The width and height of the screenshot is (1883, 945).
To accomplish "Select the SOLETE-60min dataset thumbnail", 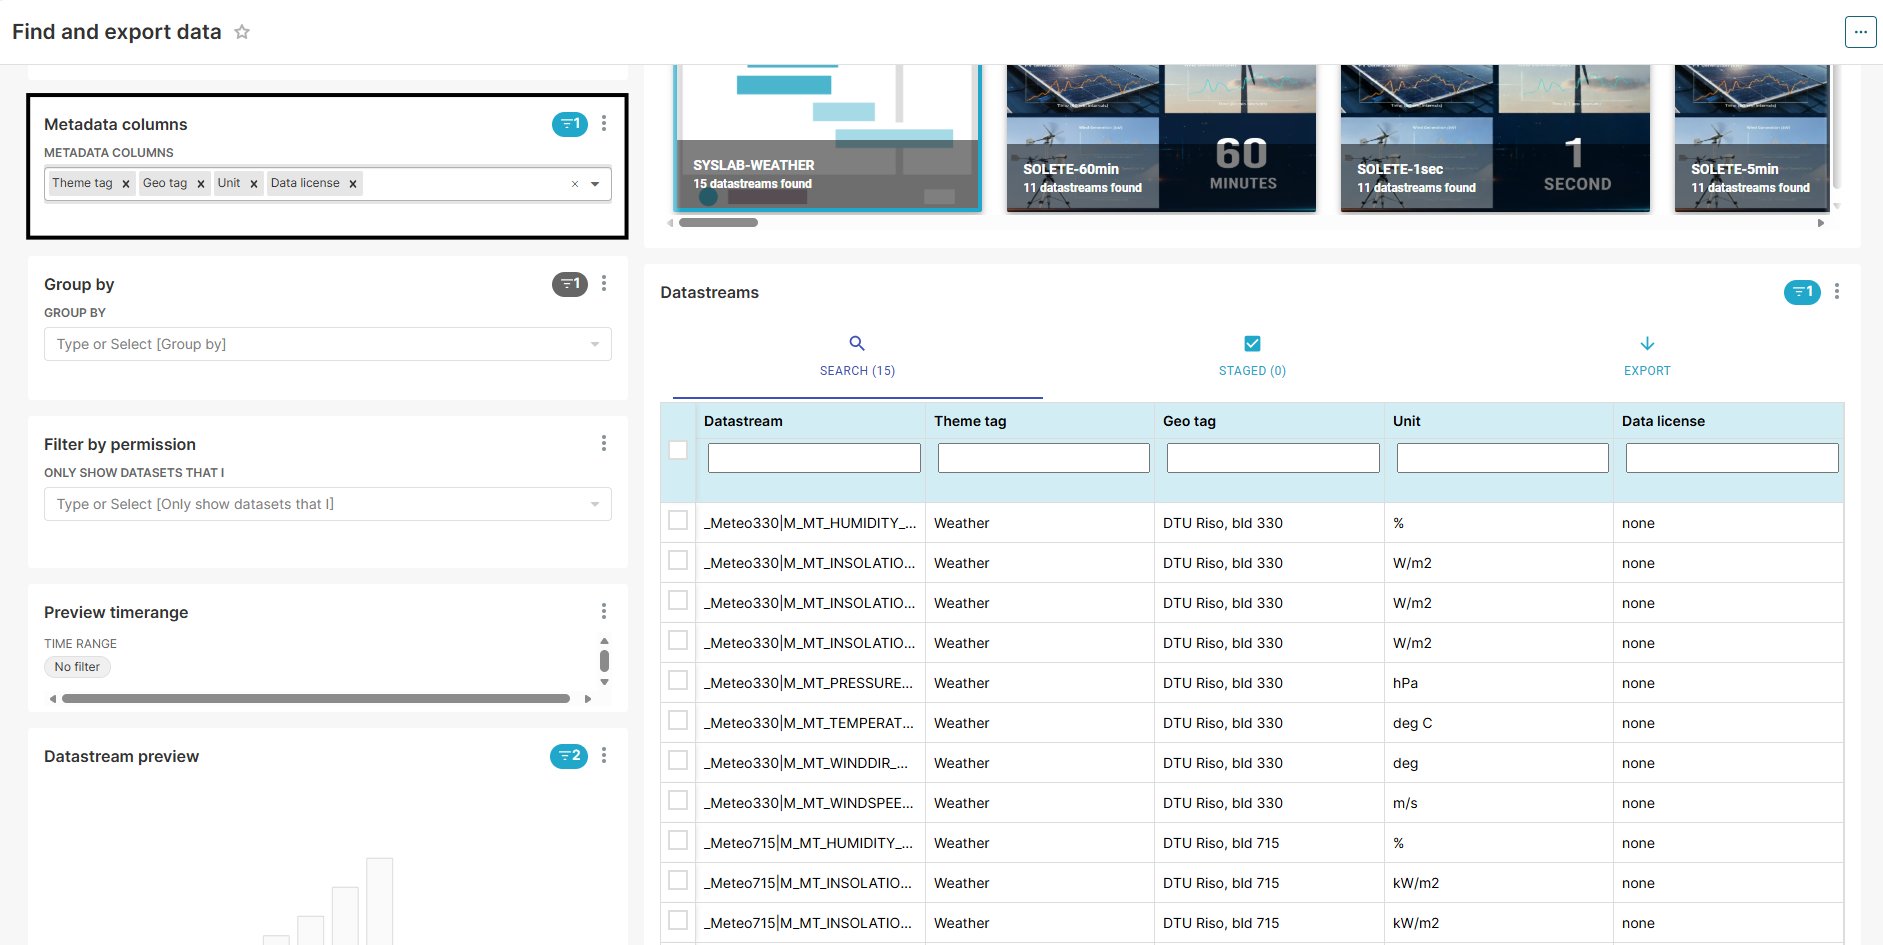I will click(1160, 138).
